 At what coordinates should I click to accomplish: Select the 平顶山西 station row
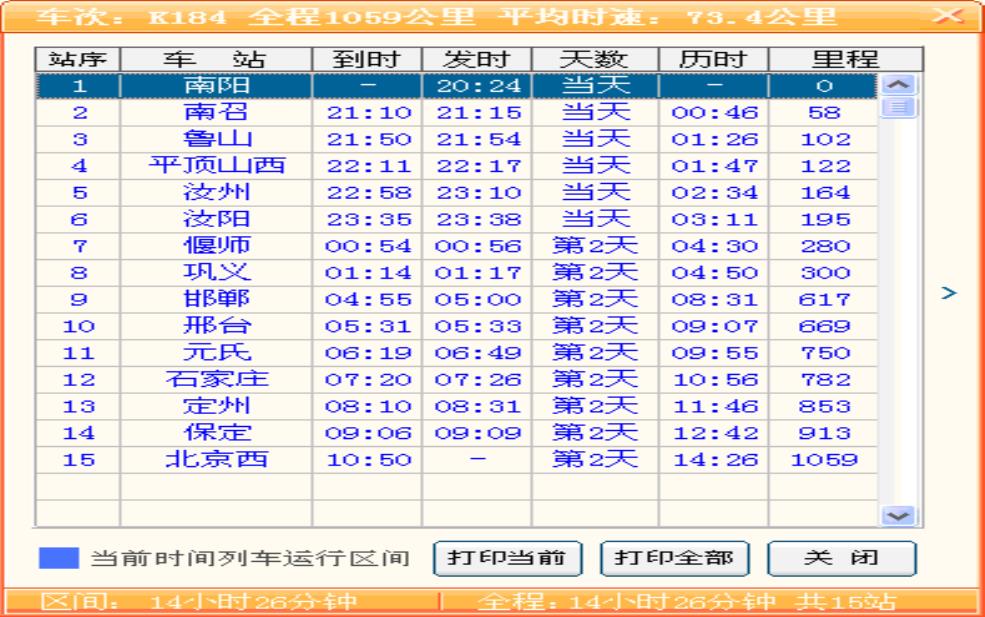click(216, 166)
